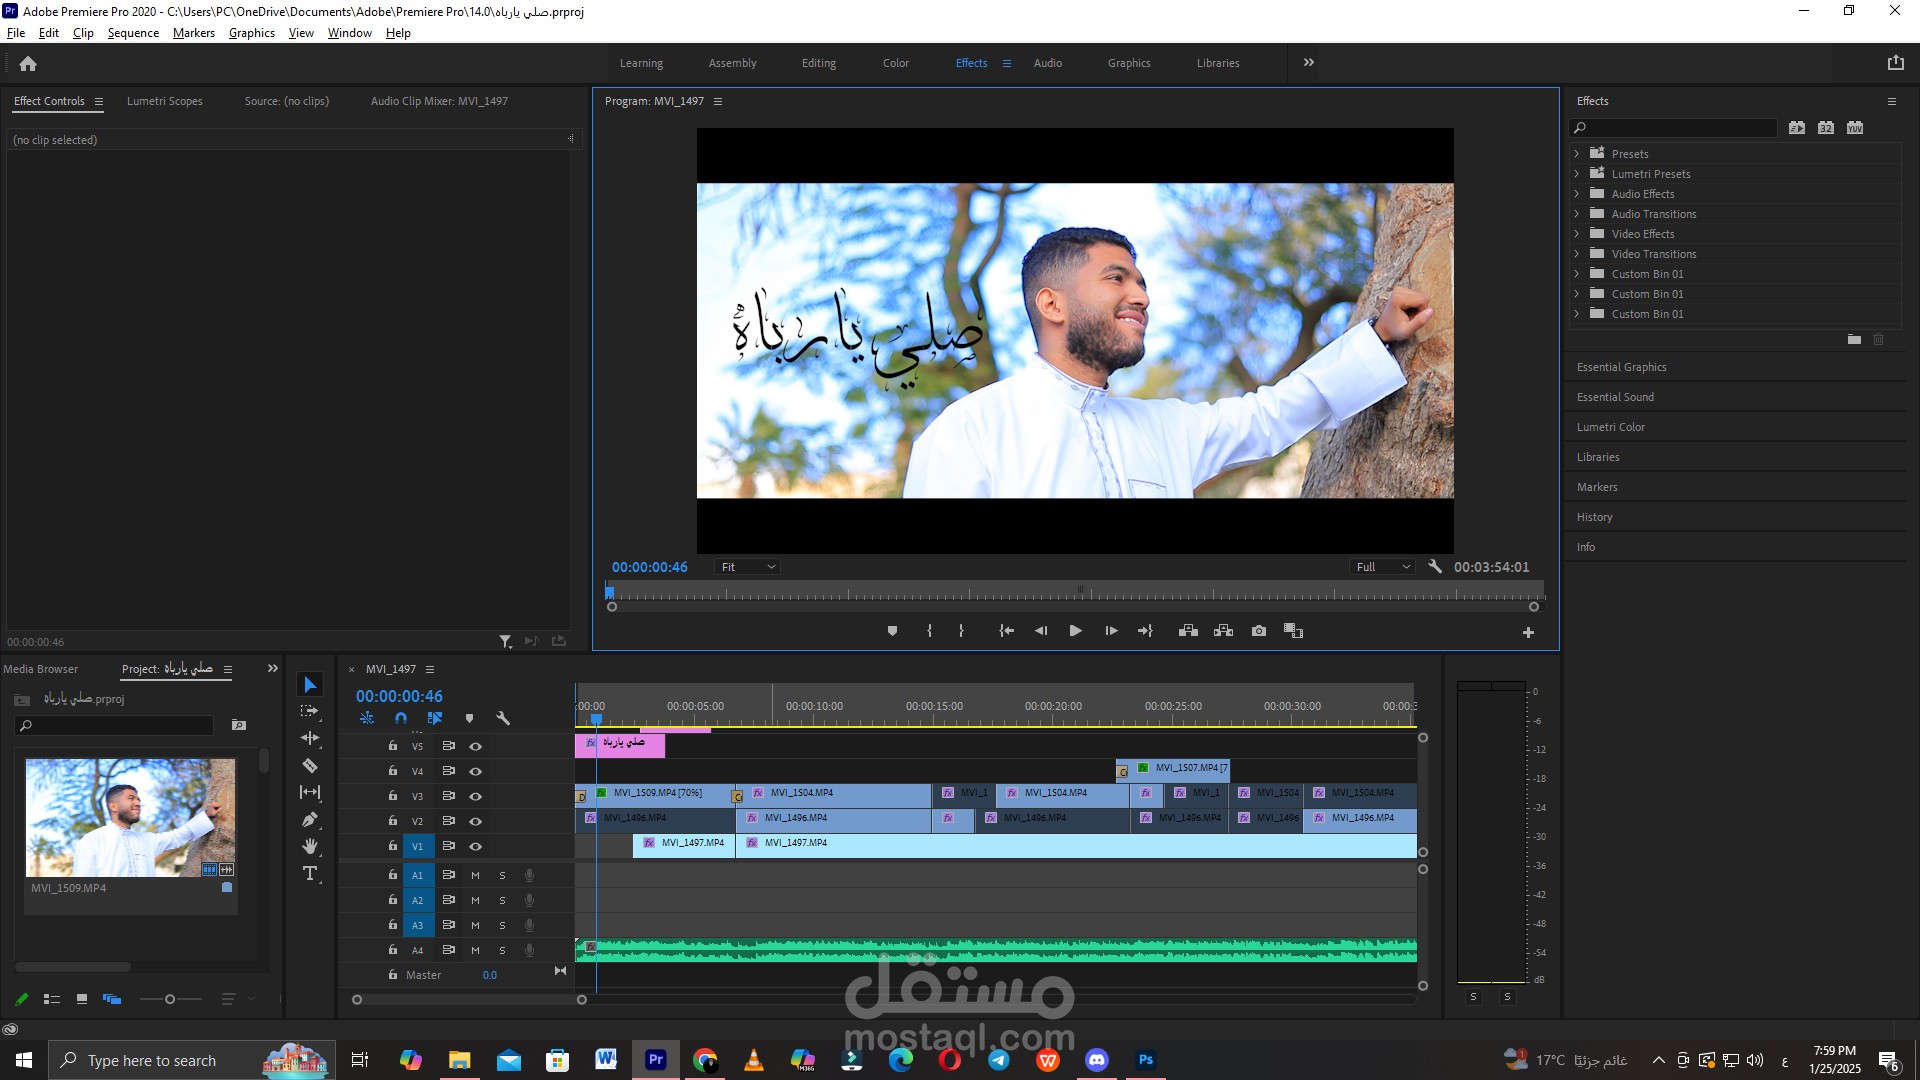Click the Accelerated Effects filter icon
Viewport: 1920px width, 1080px height.
[1797, 128]
